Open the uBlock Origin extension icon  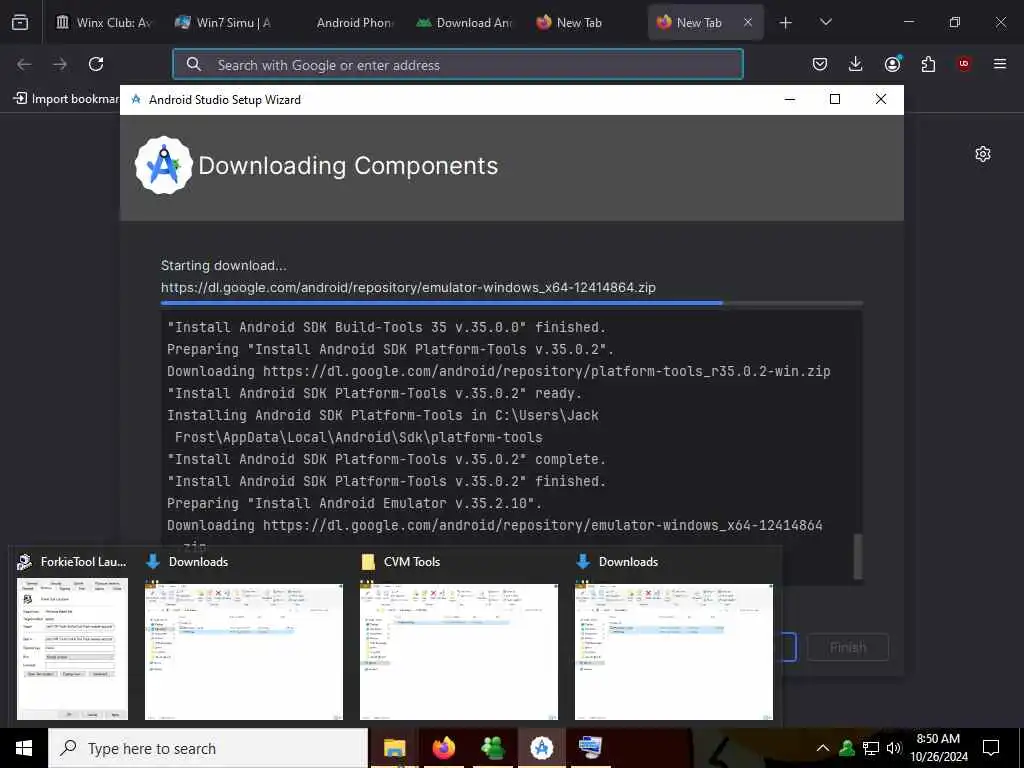click(964, 64)
